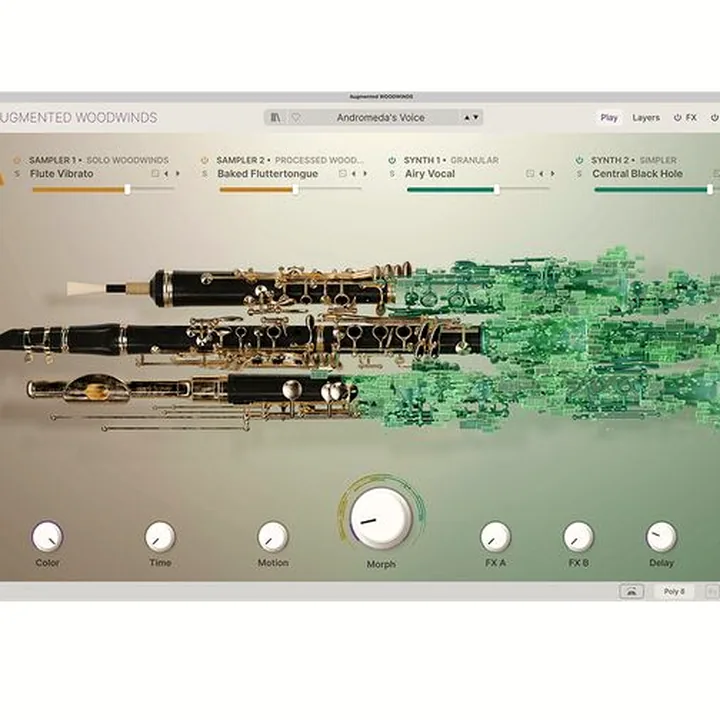The width and height of the screenshot is (720, 720).
Task: Click the Sampler 1 Solo Woodwinds label
Action: (x=99, y=160)
